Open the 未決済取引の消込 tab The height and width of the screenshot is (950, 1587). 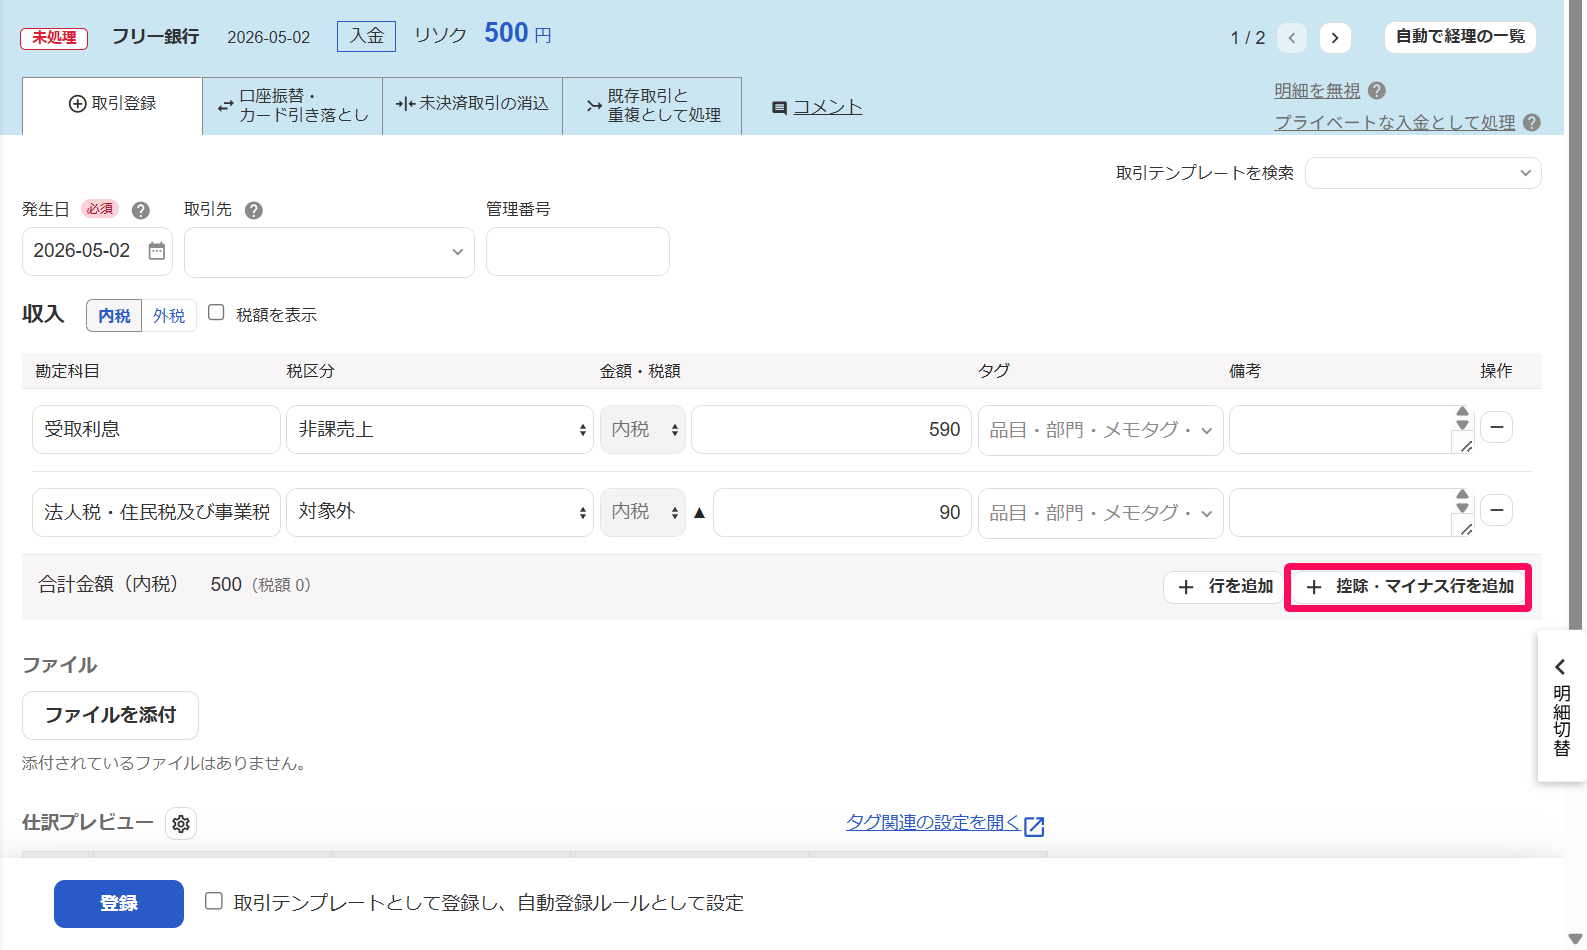(x=473, y=106)
